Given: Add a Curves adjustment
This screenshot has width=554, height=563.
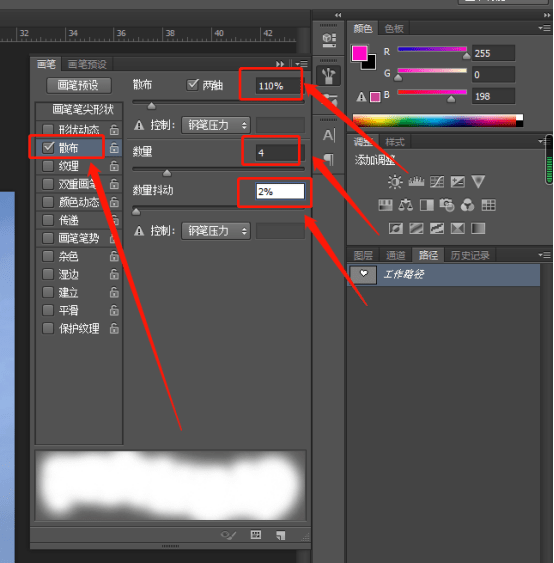Looking at the screenshot, I should pos(437,181).
